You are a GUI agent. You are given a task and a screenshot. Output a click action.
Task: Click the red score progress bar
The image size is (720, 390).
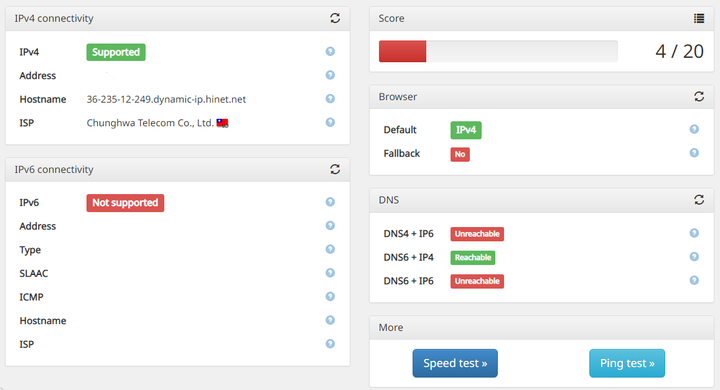click(x=402, y=51)
